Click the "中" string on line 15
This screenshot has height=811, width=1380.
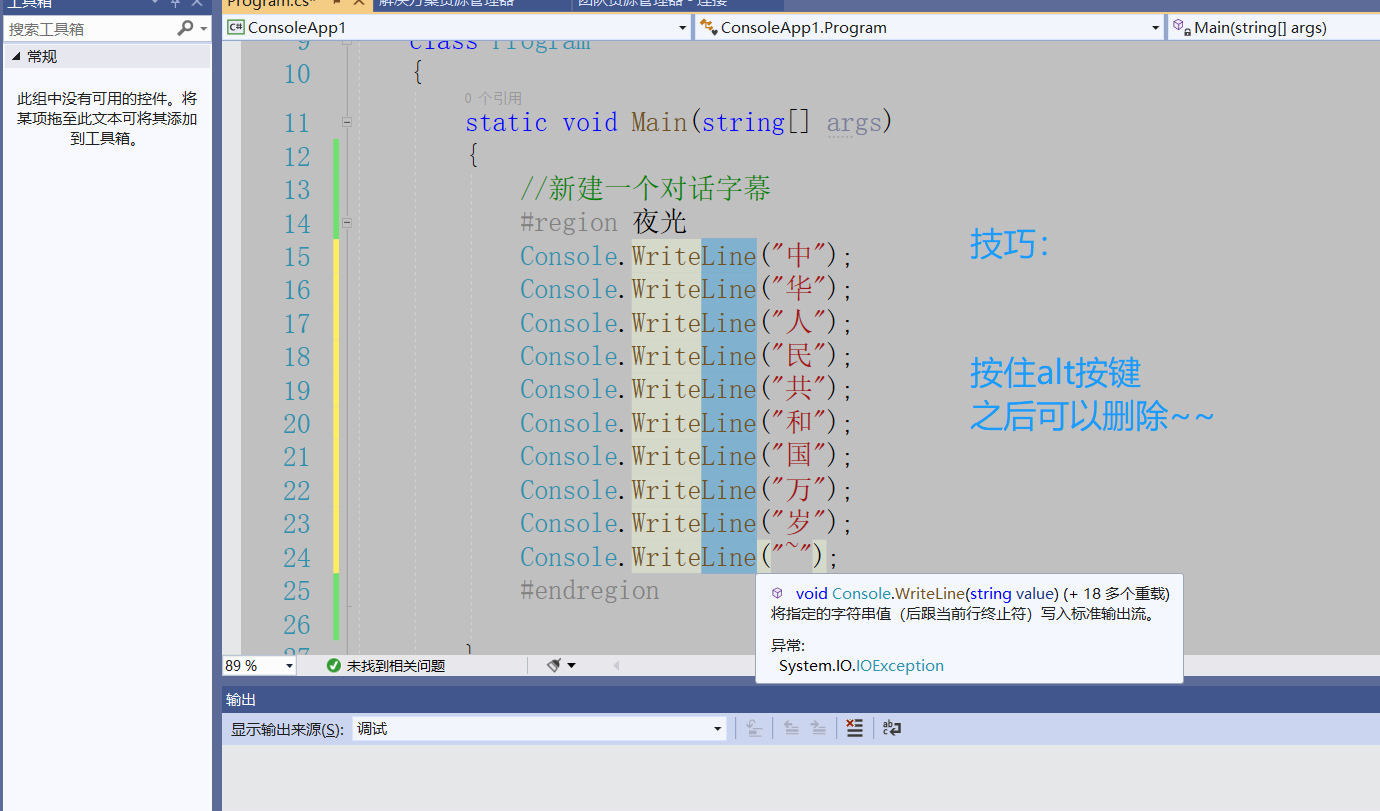click(798, 256)
